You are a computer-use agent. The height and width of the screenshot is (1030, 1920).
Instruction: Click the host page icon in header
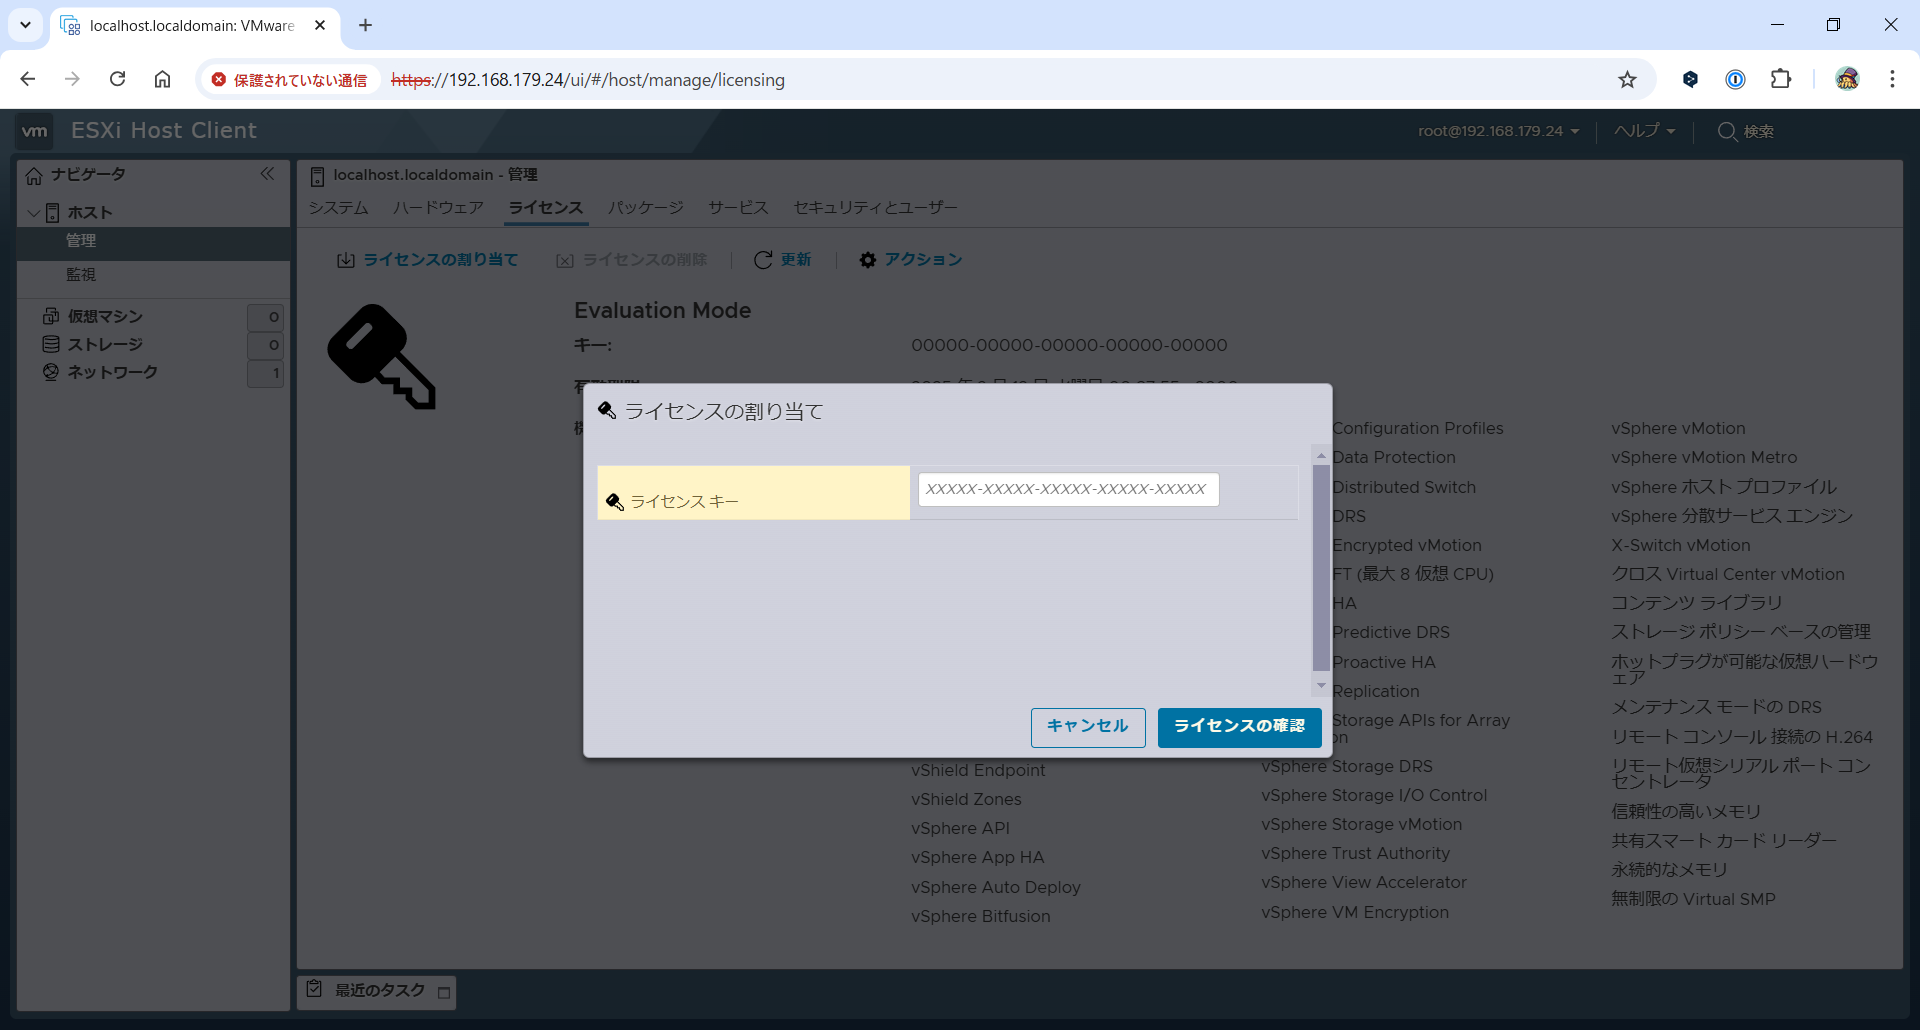point(317,176)
